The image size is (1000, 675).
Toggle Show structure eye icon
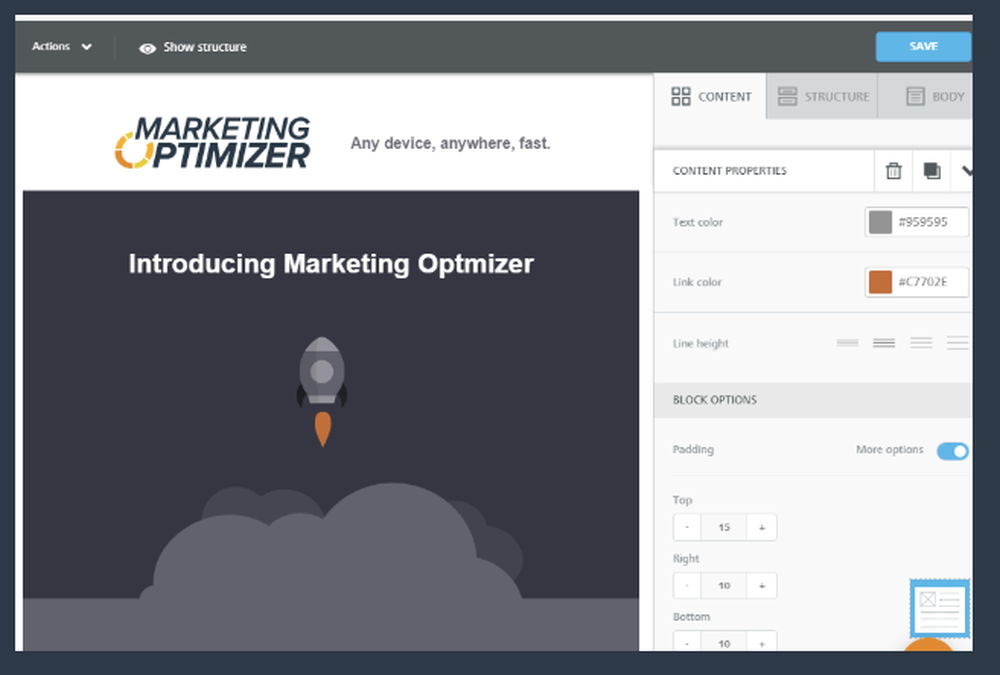click(x=147, y=48)
